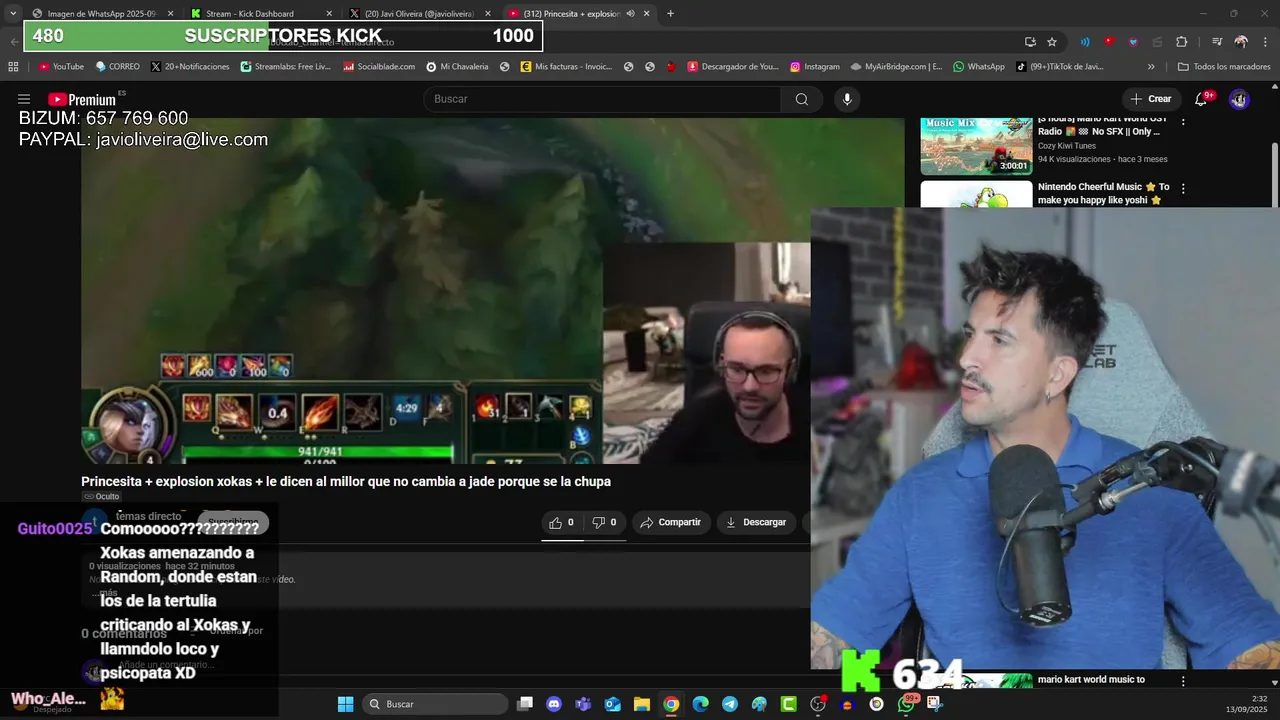Open the temas directo channel name
1280x720 pixels.
click(x=148, y=516)
